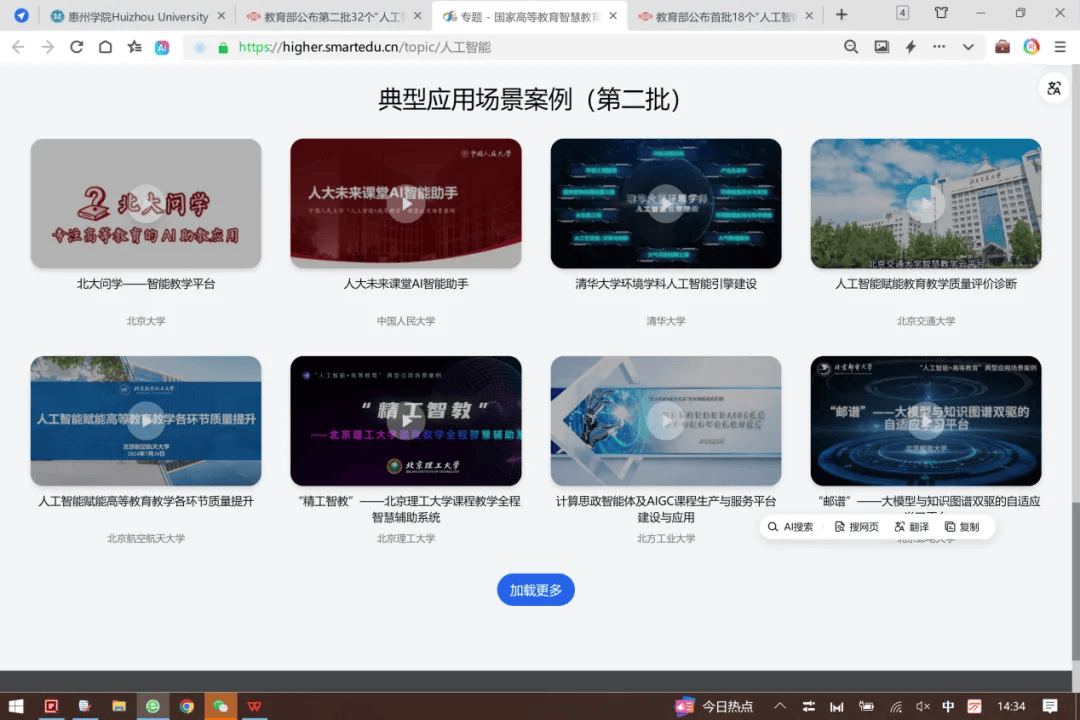Select AI搜索 in the text selection popup
Image resolution: width=1080 pixels, height=720 pixels.
tap(793, 526)
